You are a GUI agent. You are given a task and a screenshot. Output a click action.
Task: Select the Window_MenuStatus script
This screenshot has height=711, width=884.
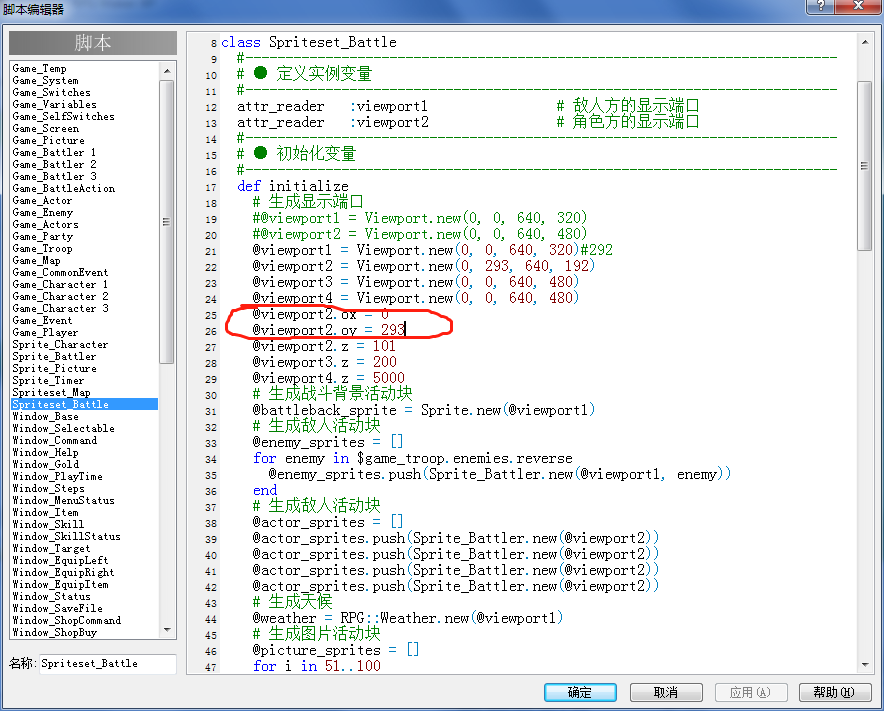[x=64, y=500]
